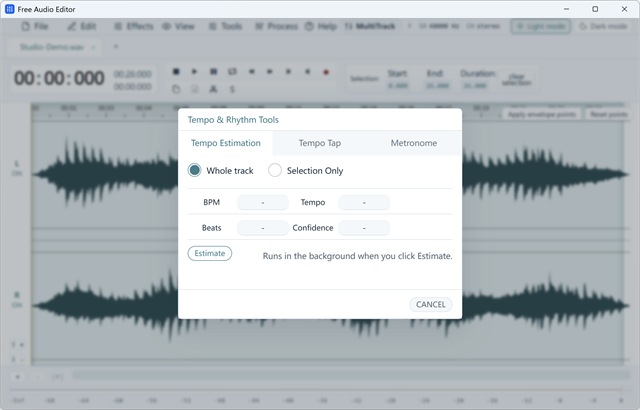Open the MultiTrack view
Image resolution: width=640 pixels, height=410 pixels.
[x=370, y=27]
